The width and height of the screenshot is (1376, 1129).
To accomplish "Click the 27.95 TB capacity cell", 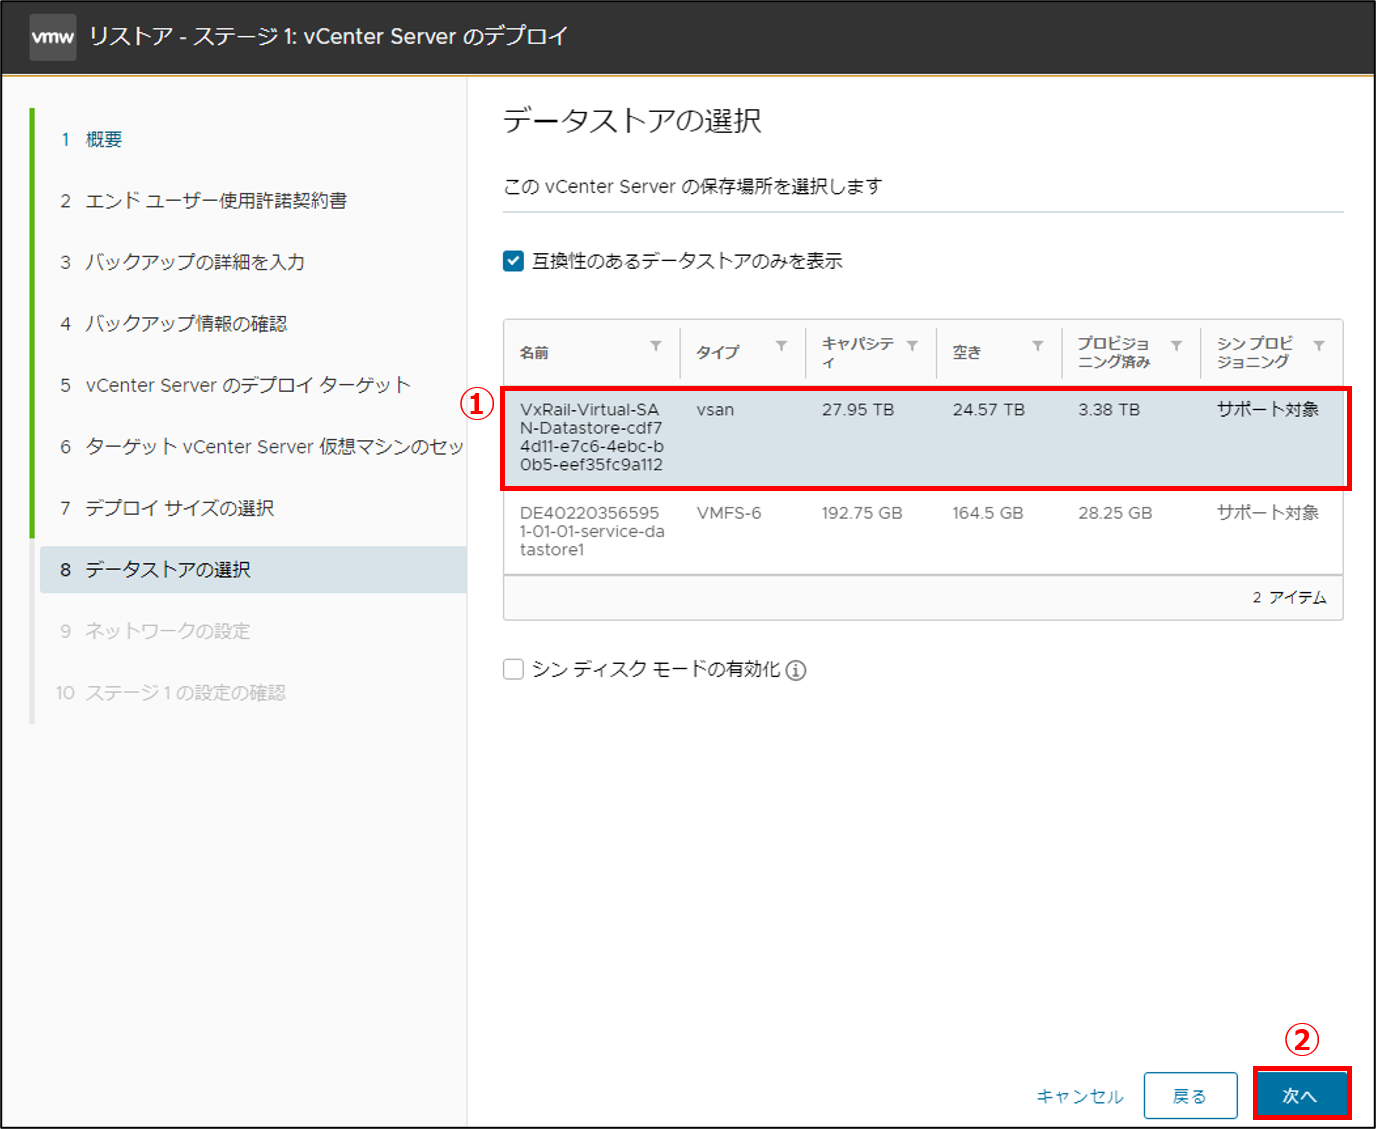I will pos(858,410).
